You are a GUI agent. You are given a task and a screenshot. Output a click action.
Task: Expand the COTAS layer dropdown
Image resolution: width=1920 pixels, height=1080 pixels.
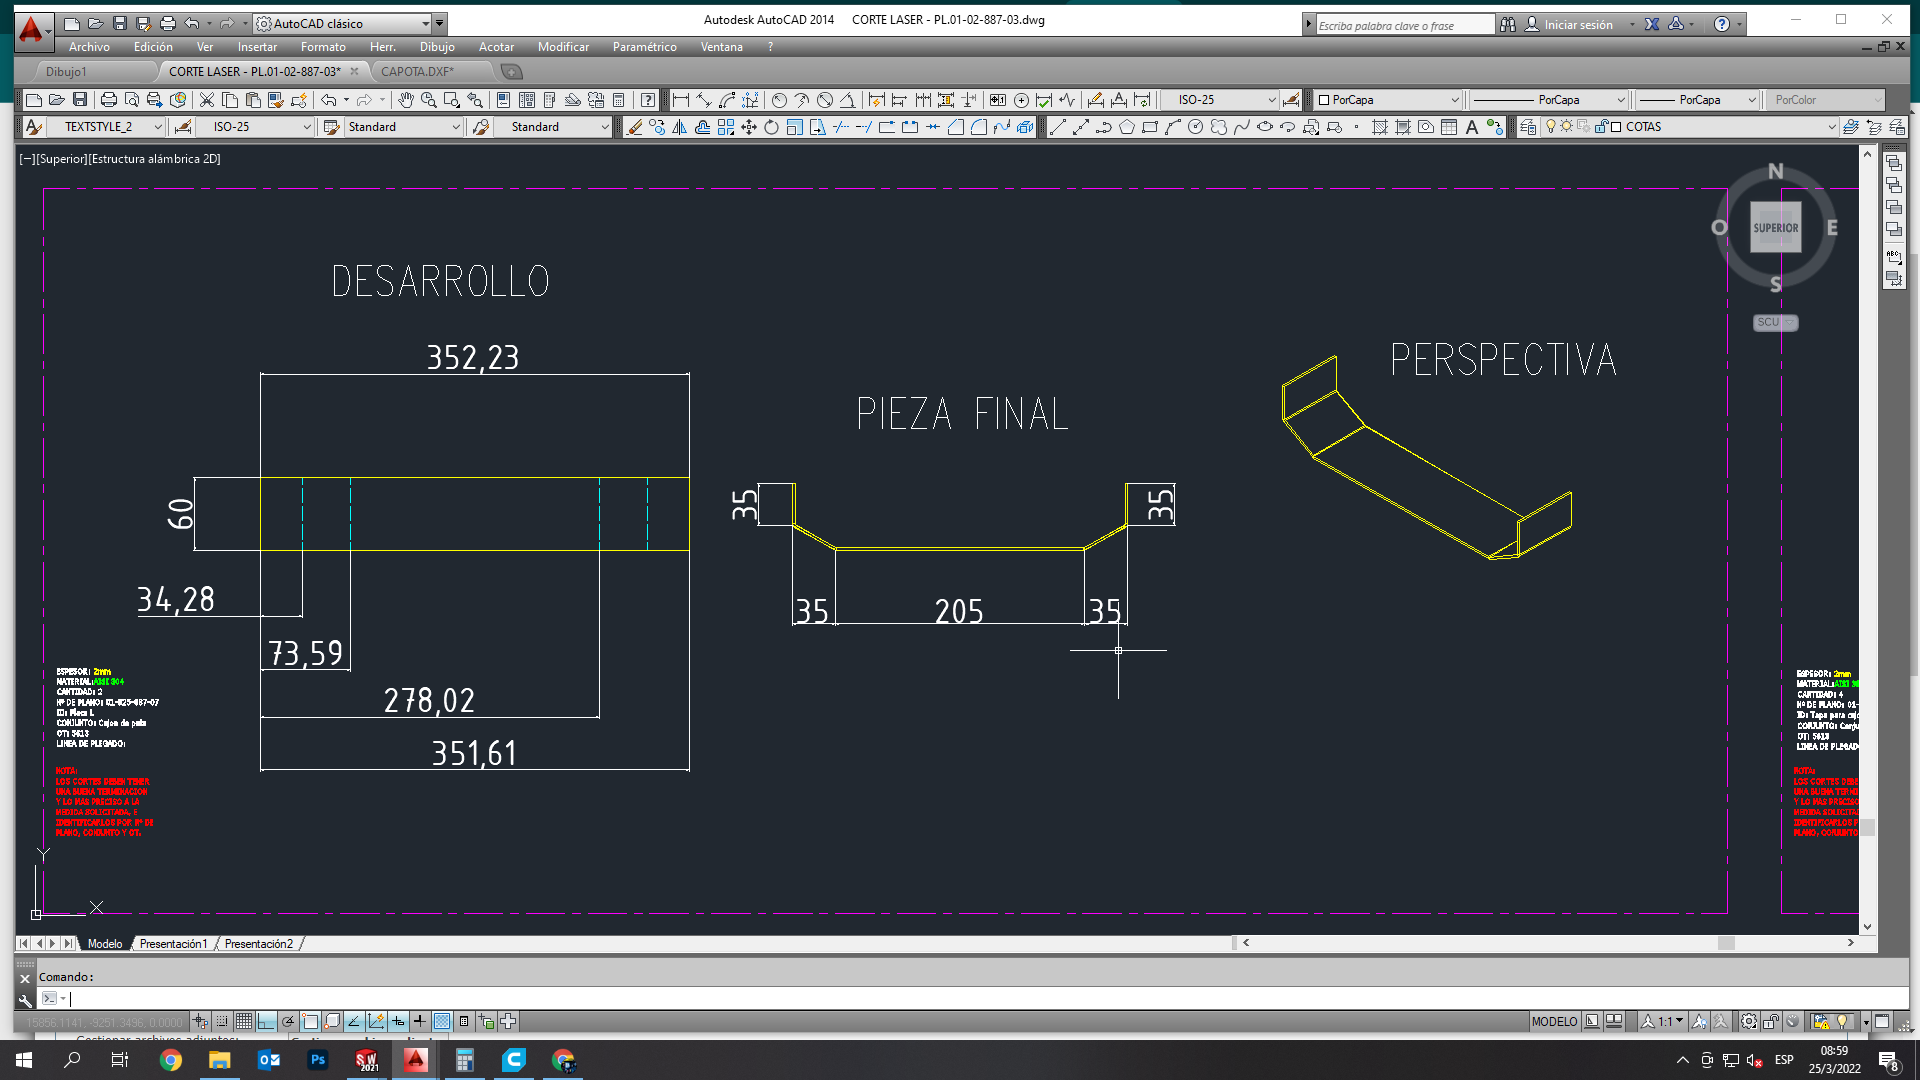pyautogui.click(x=1831, y=127)
